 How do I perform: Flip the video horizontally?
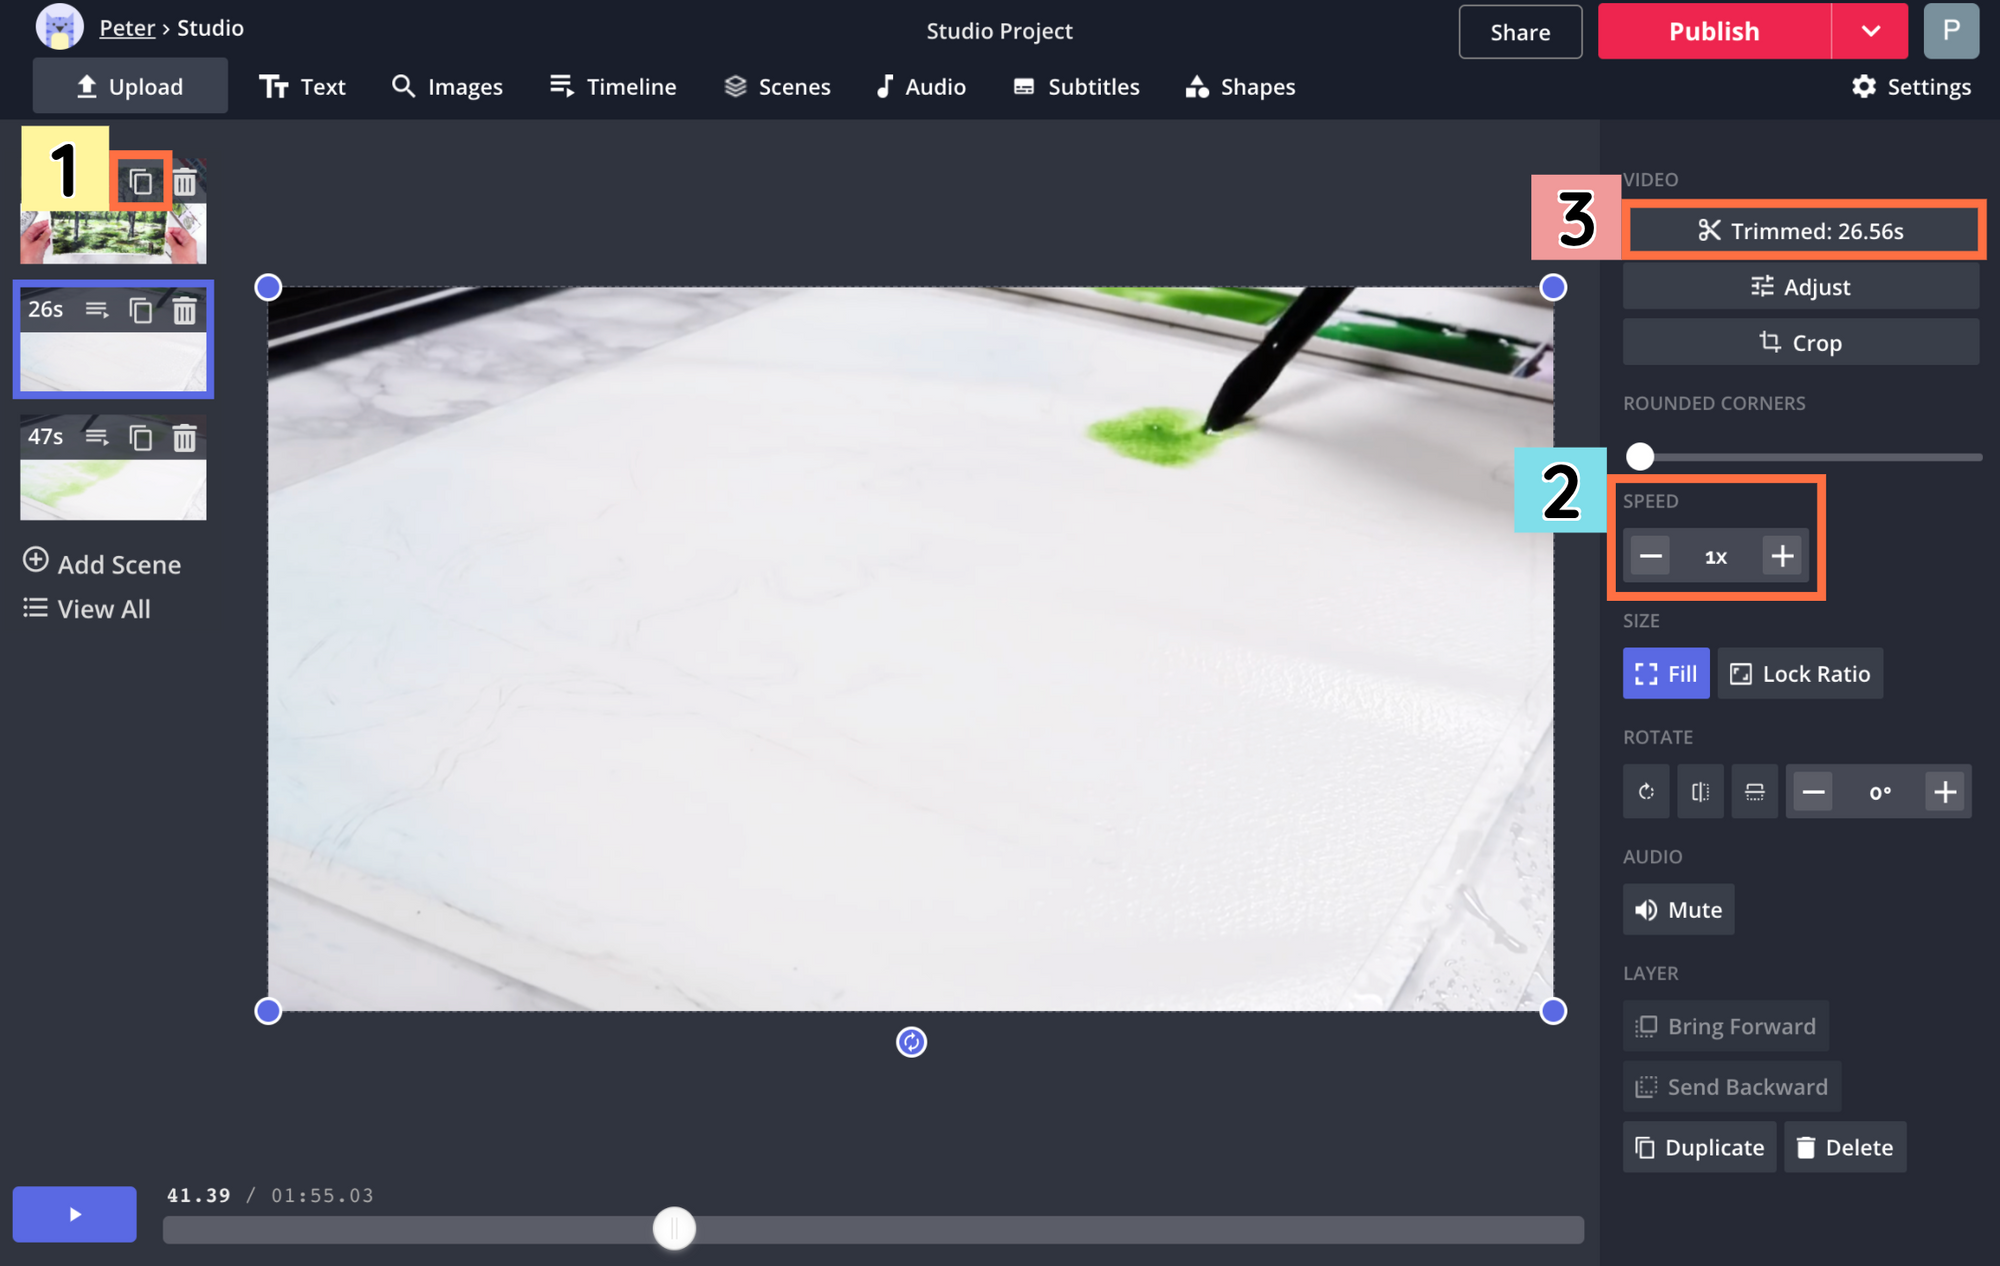(1700, 792)
